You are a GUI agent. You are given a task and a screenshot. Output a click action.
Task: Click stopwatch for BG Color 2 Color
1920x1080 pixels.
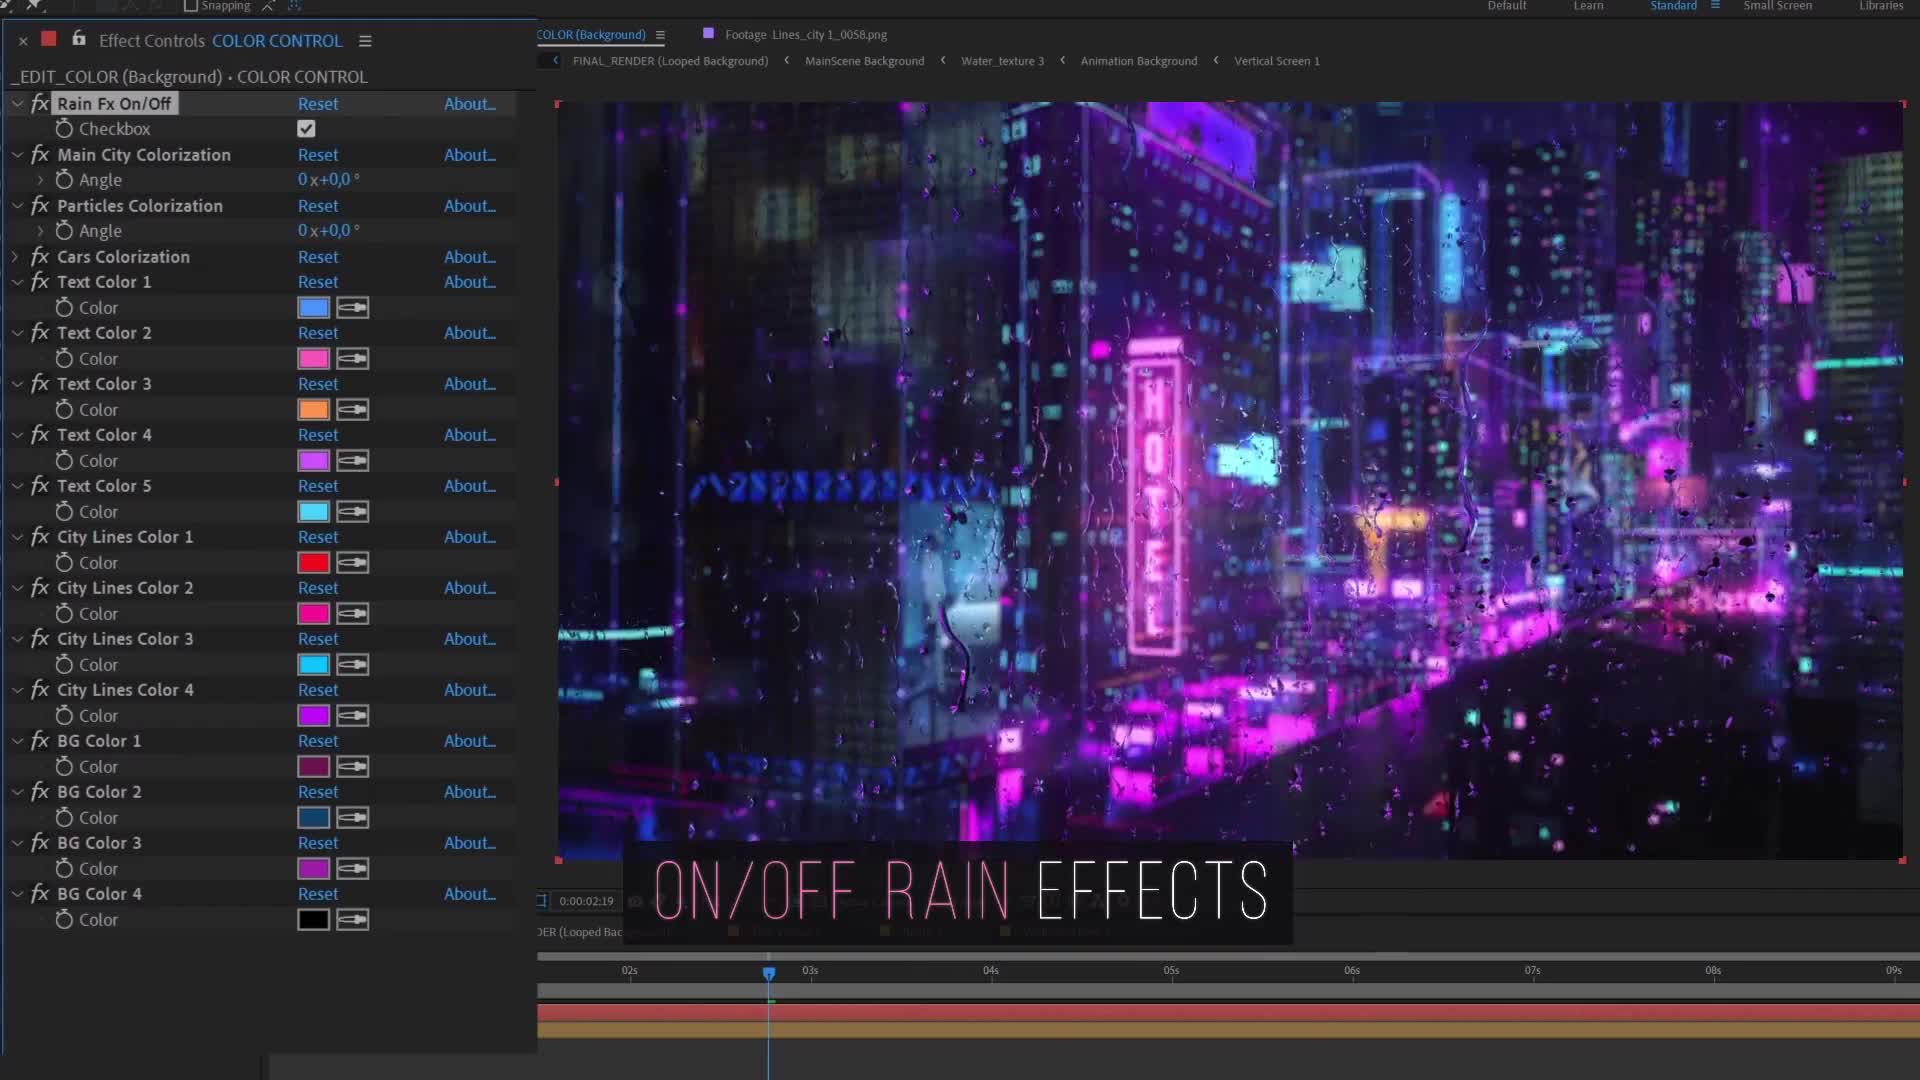click(x=64, y=818)
